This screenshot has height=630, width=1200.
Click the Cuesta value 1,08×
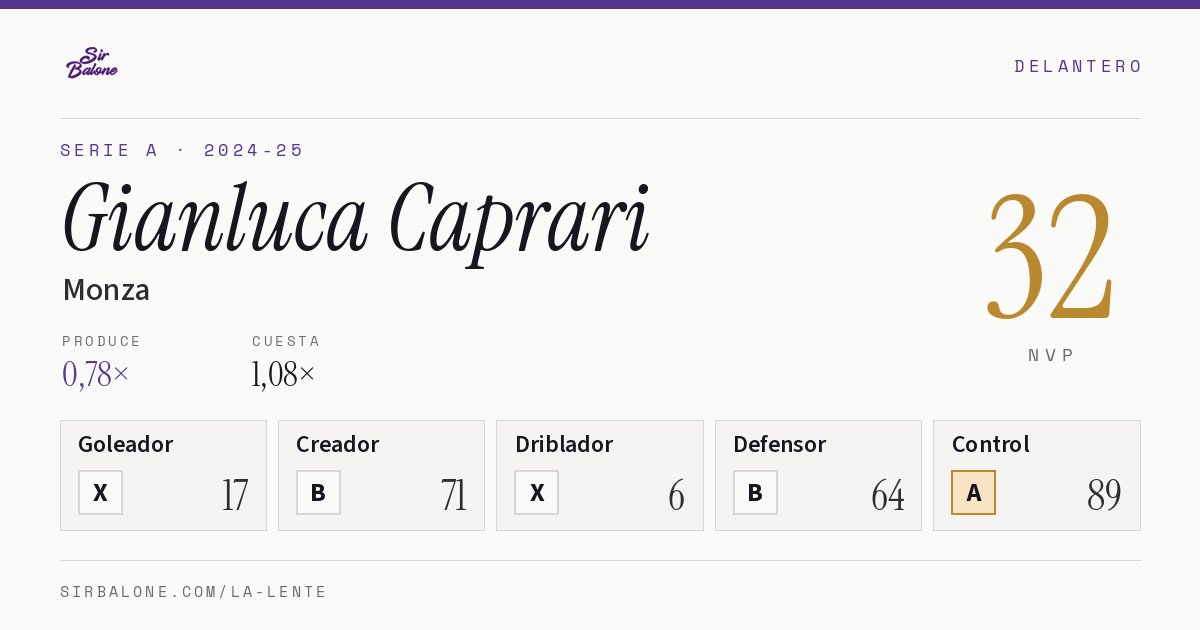point(284,374)
